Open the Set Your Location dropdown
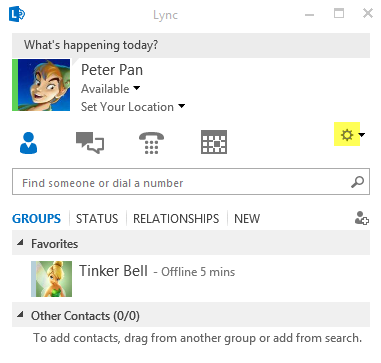This screenshot has height=363, width=381. (x=133, y=107)
